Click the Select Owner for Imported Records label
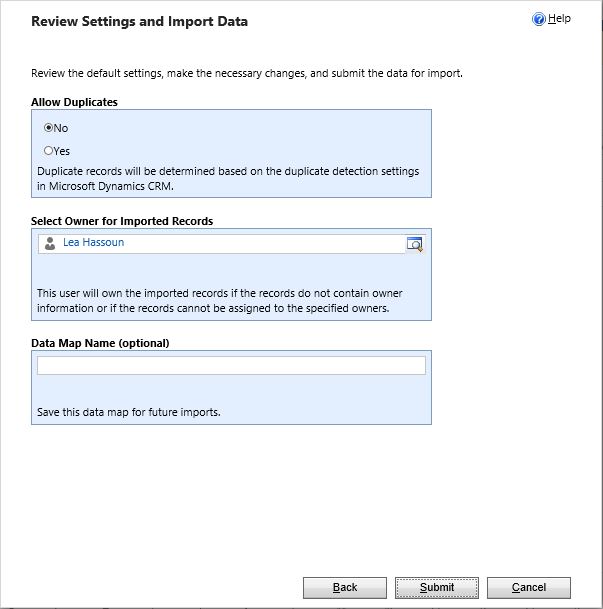Image resolution: width=603 pixels, height=609 pixels. [122, 221]
